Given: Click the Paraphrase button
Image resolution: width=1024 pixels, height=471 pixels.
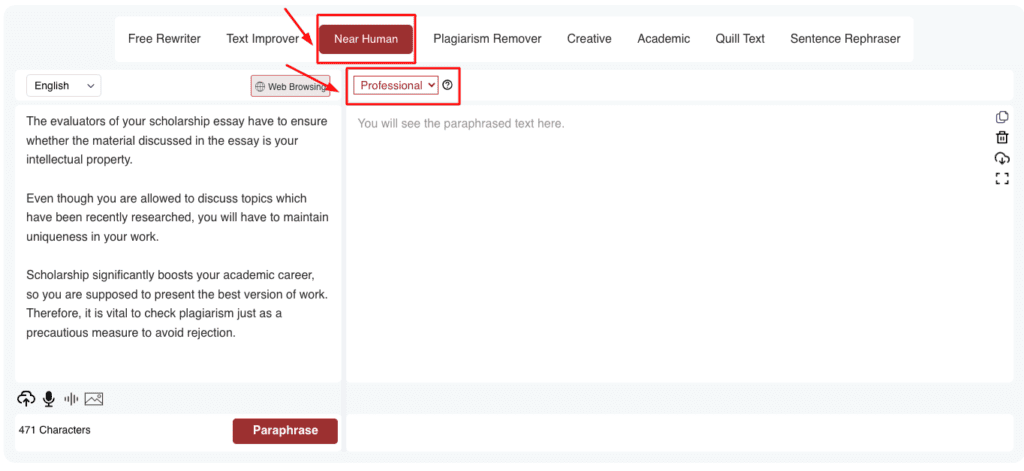Looking at the screenshot, I should coord(285,430).
